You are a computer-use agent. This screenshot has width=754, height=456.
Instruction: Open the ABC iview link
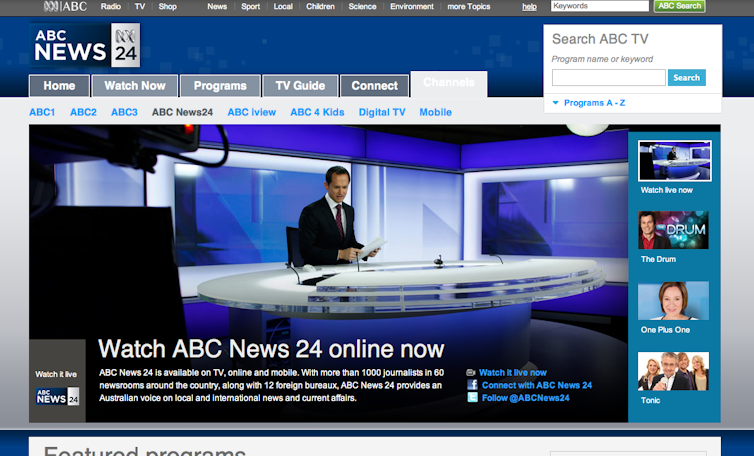coord(251,112)
